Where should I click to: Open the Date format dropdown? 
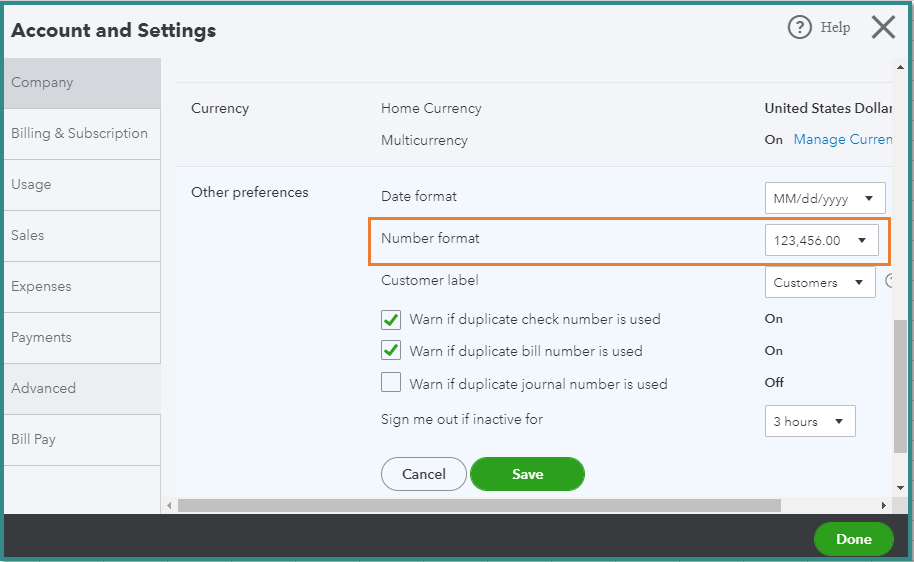pos(825,198)
